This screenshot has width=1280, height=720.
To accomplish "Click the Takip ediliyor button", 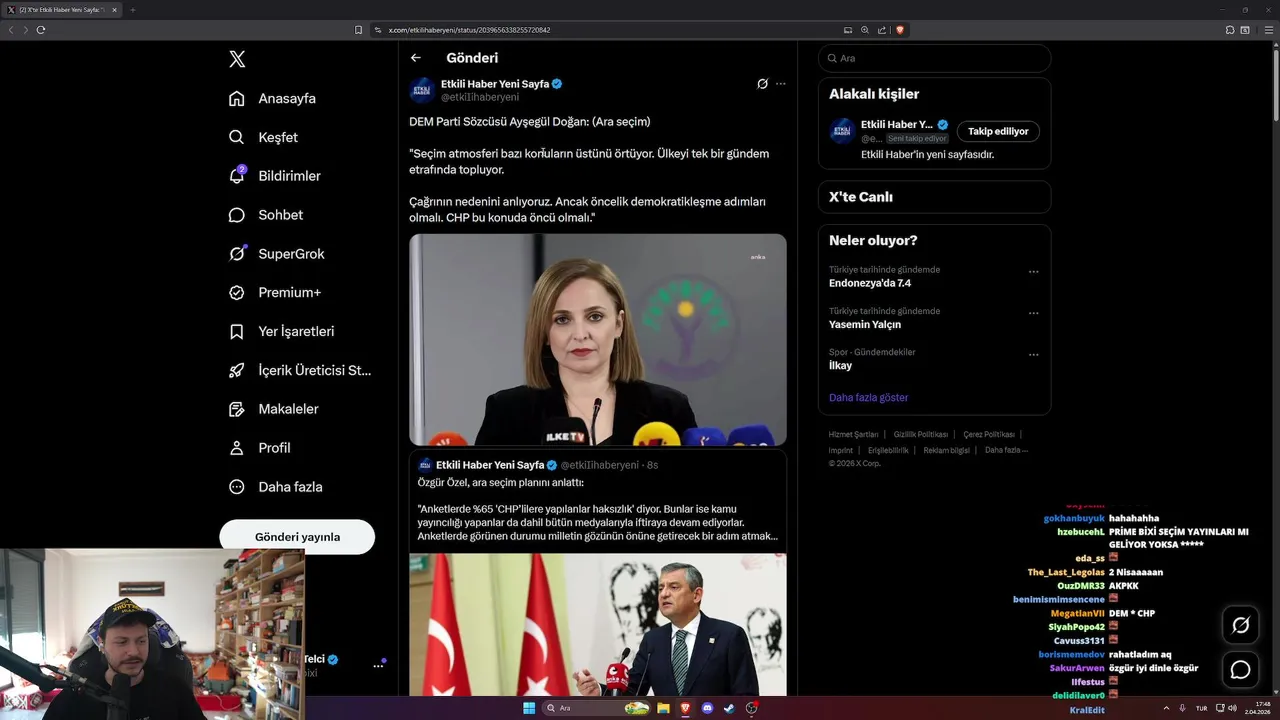I will pyautogui.click(x=998, y=131).
